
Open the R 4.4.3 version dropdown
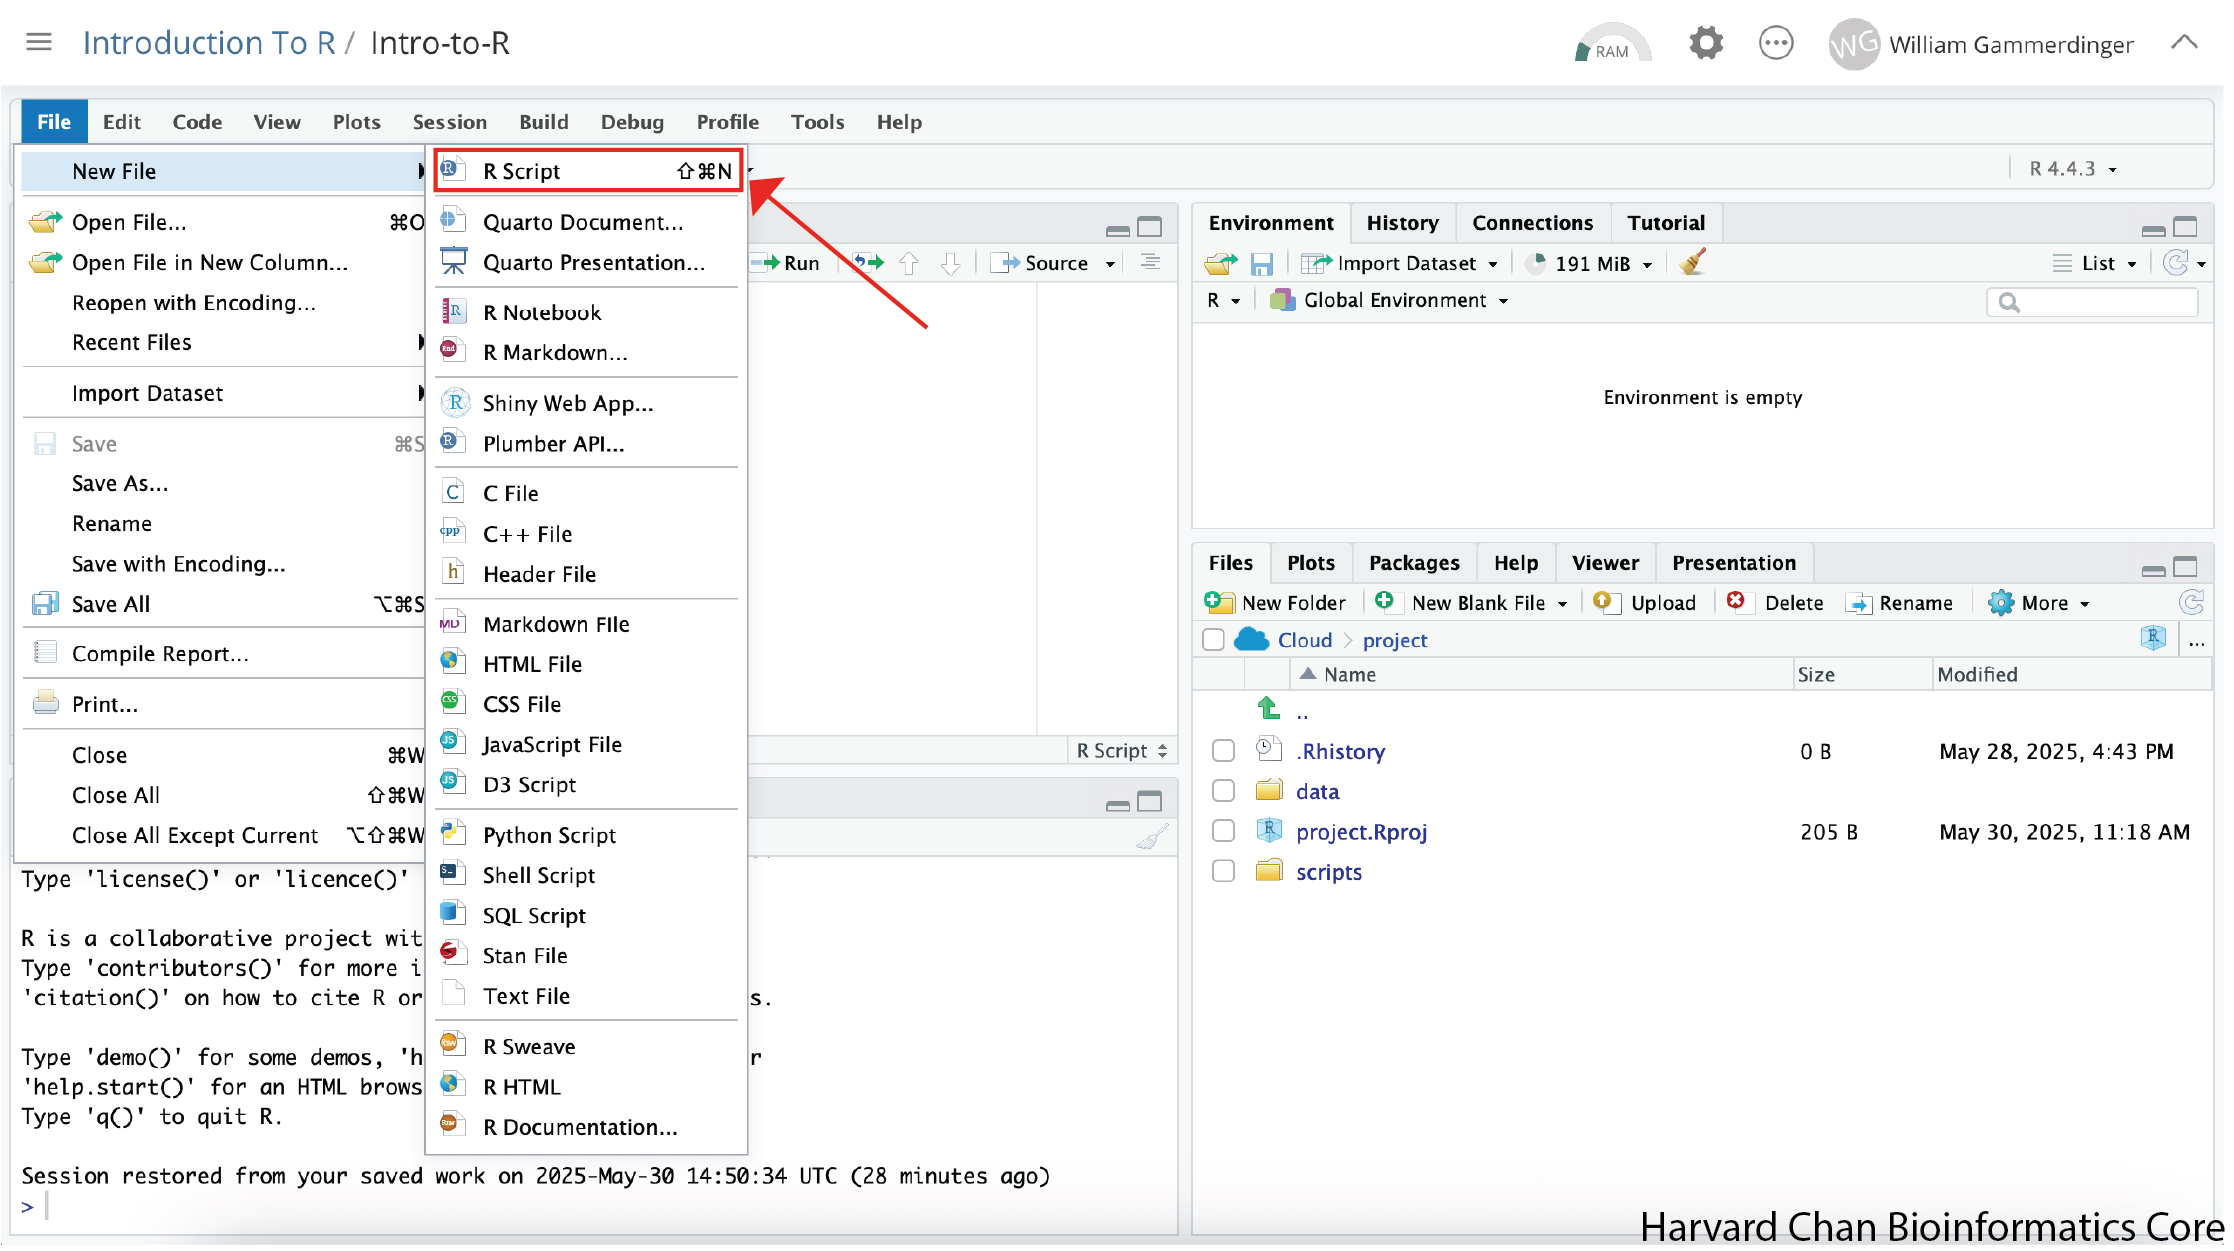tap(2072, 169)
